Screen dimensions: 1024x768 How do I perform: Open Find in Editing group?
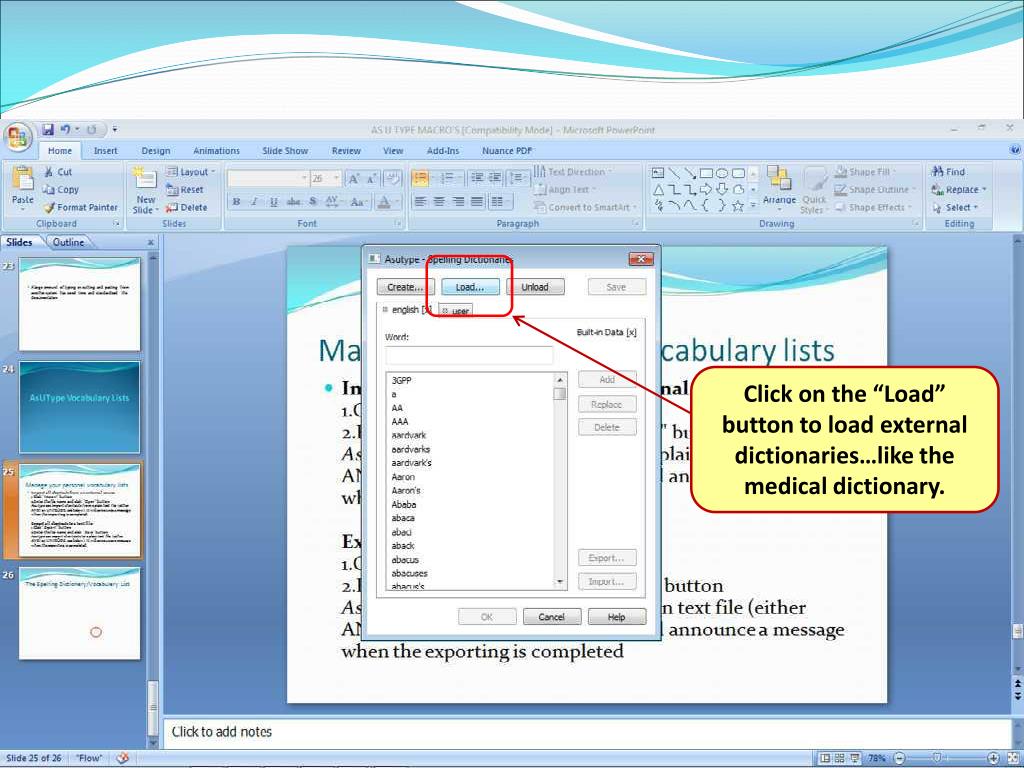[x=948, y=172]
